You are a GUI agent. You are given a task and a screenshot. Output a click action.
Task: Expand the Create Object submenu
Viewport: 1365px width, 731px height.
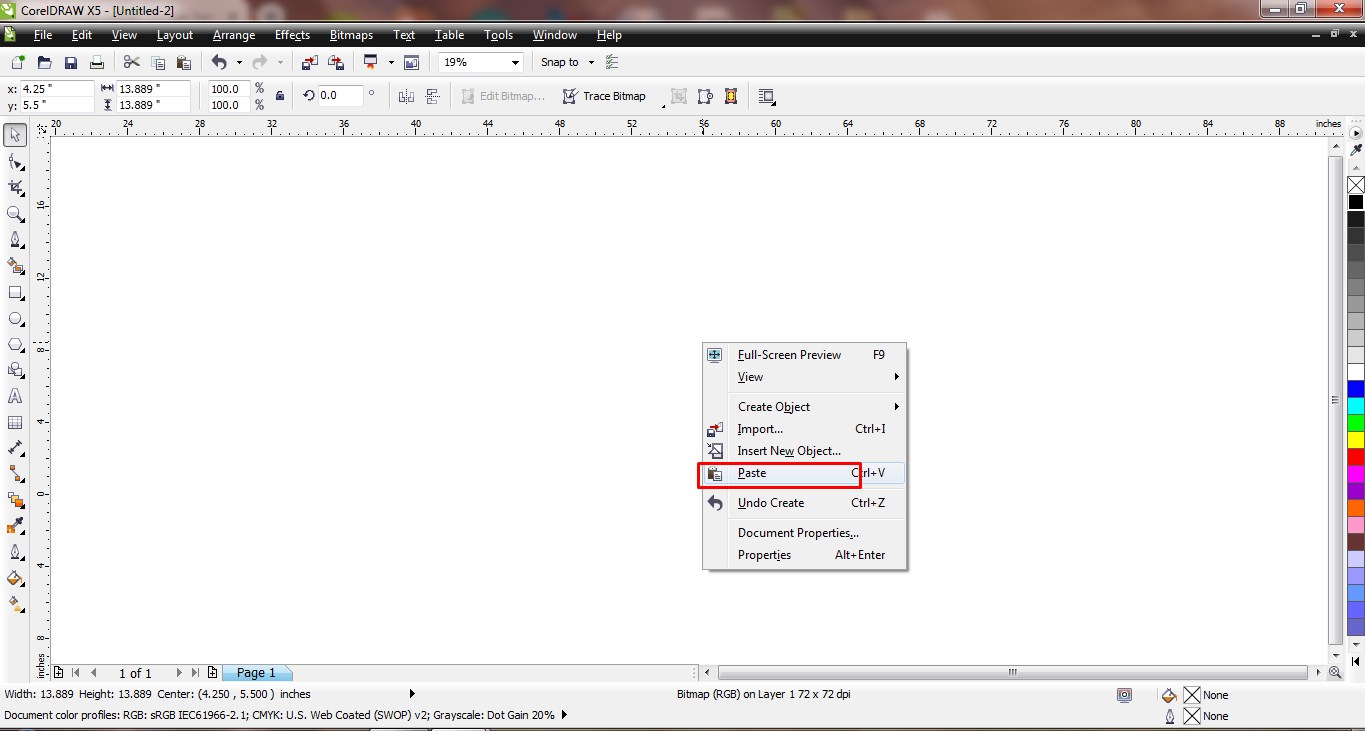[897, 407]
